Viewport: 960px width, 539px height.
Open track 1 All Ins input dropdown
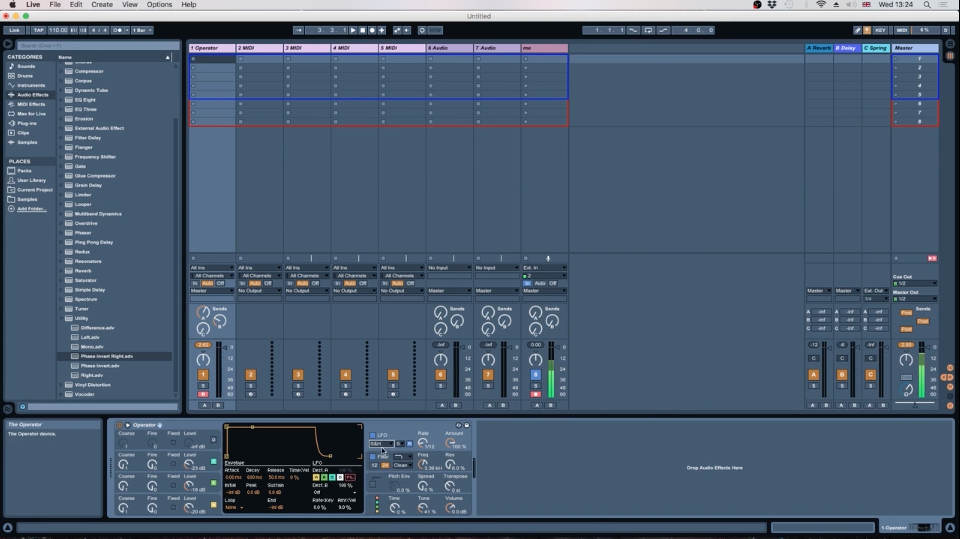coord(212,268)
